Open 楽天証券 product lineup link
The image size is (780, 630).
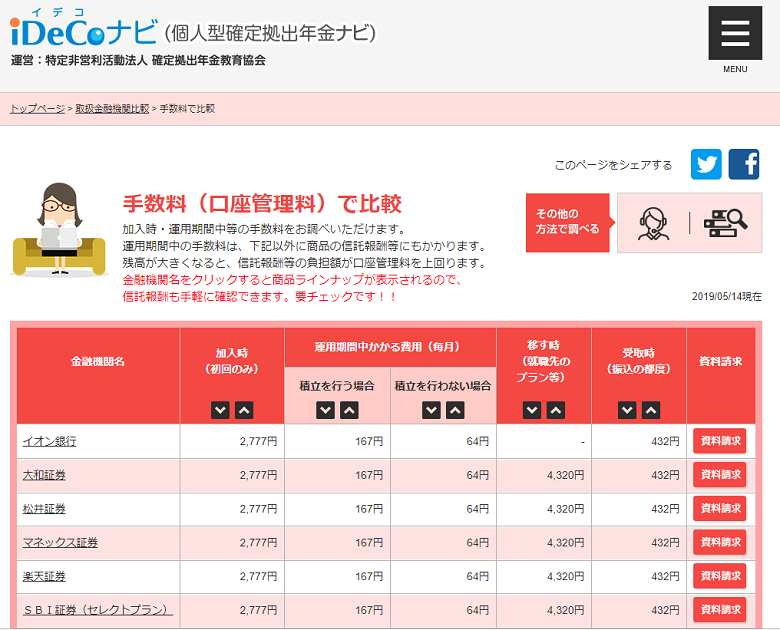[x=44, y=576]
